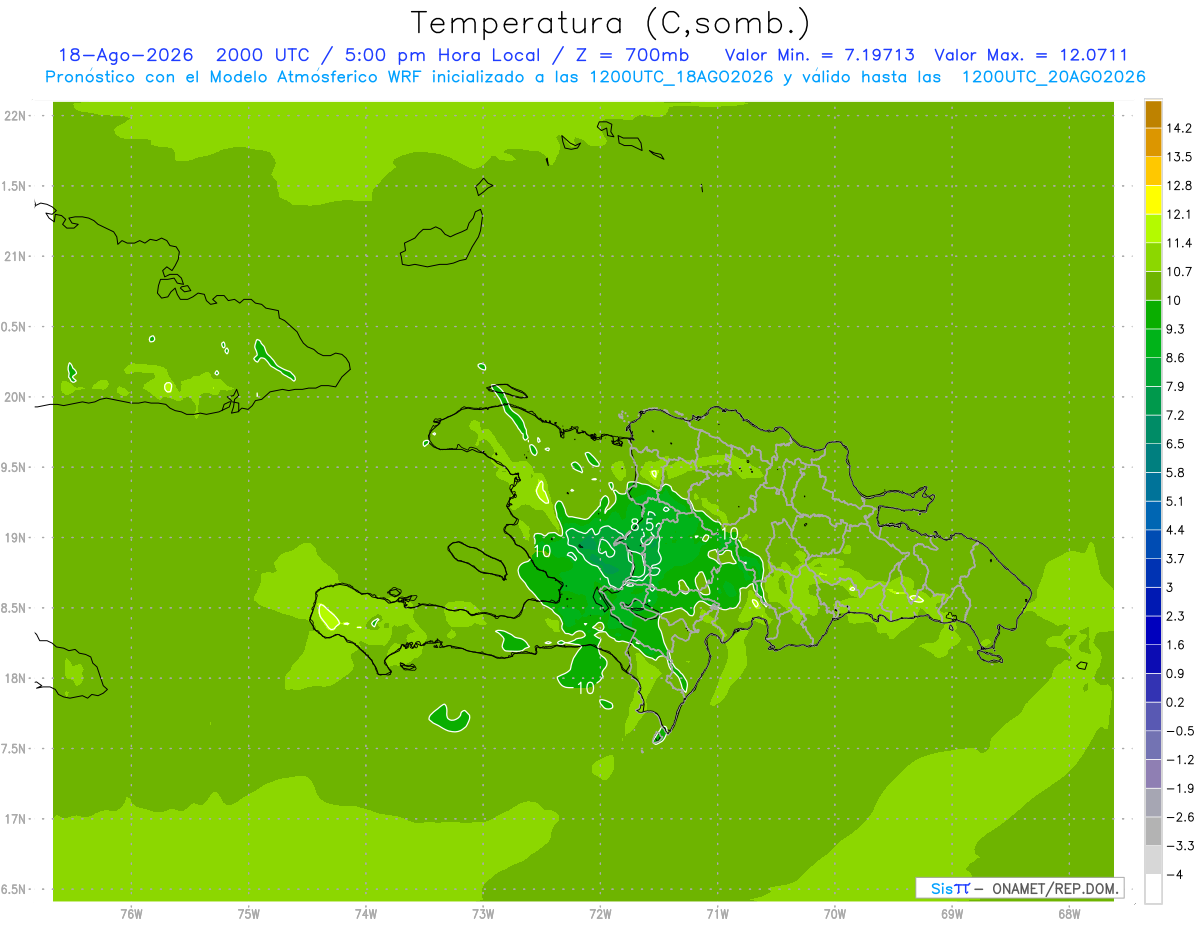Screen dimensions: 1200x927
Task: Click the "-0.5" color legend value
Action: pos(1180,730)
